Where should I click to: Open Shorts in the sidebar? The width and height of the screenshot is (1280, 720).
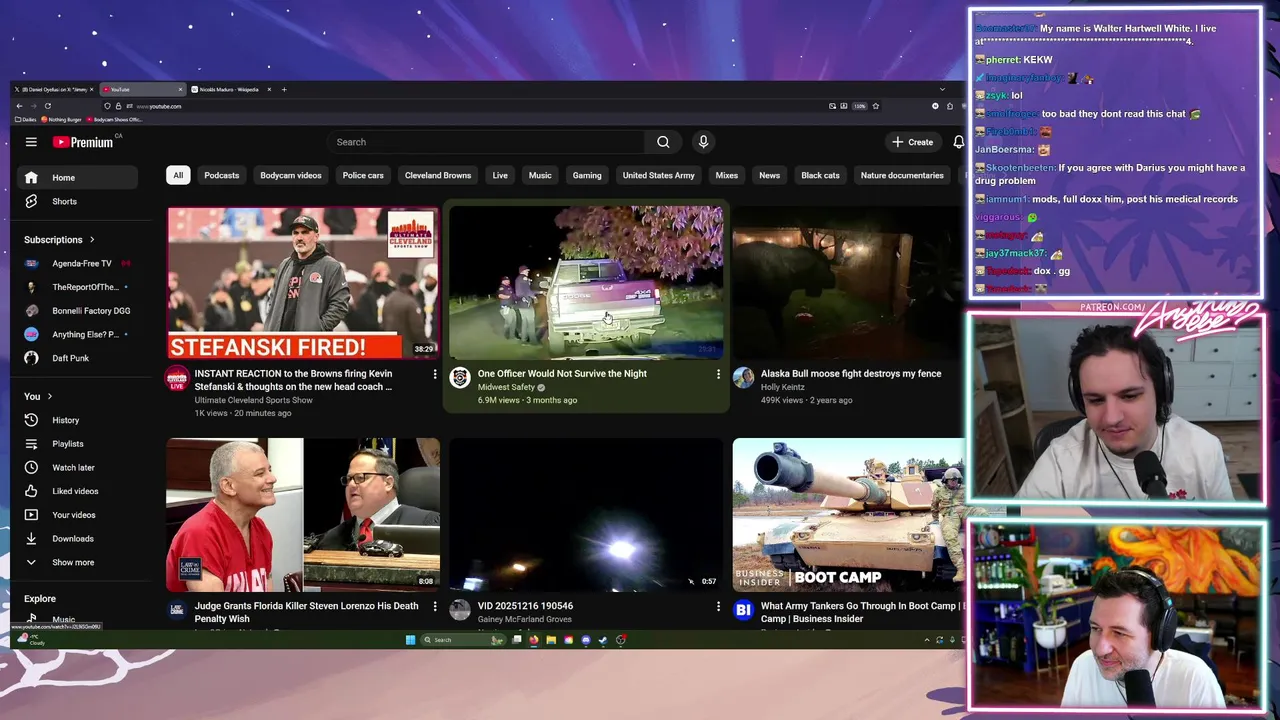point(77,201)
